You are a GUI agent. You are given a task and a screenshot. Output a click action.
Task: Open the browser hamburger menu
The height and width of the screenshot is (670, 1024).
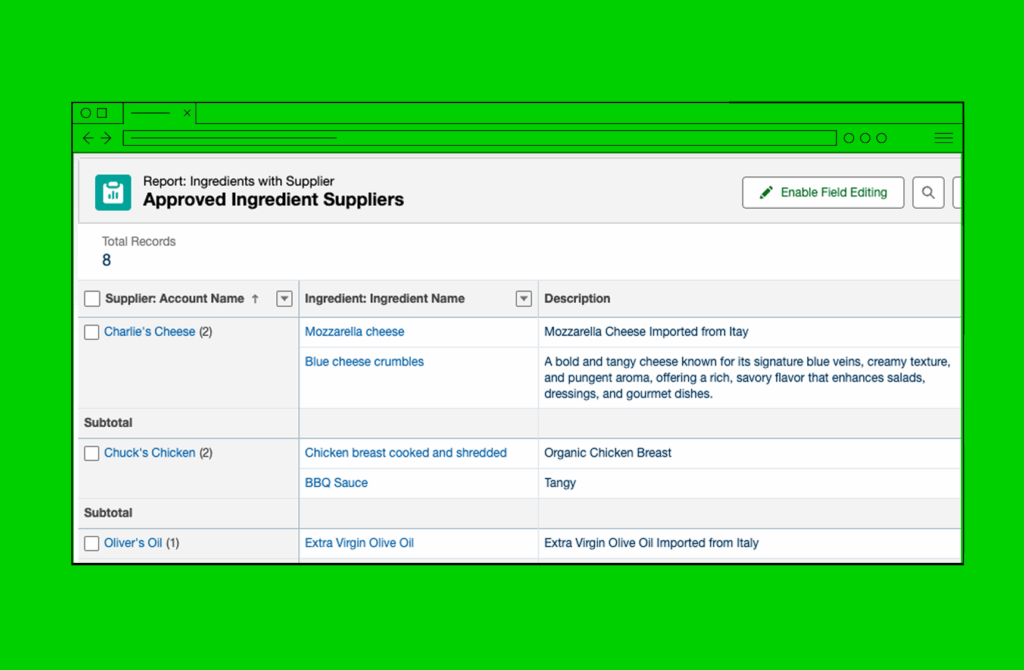pos(943,138)
